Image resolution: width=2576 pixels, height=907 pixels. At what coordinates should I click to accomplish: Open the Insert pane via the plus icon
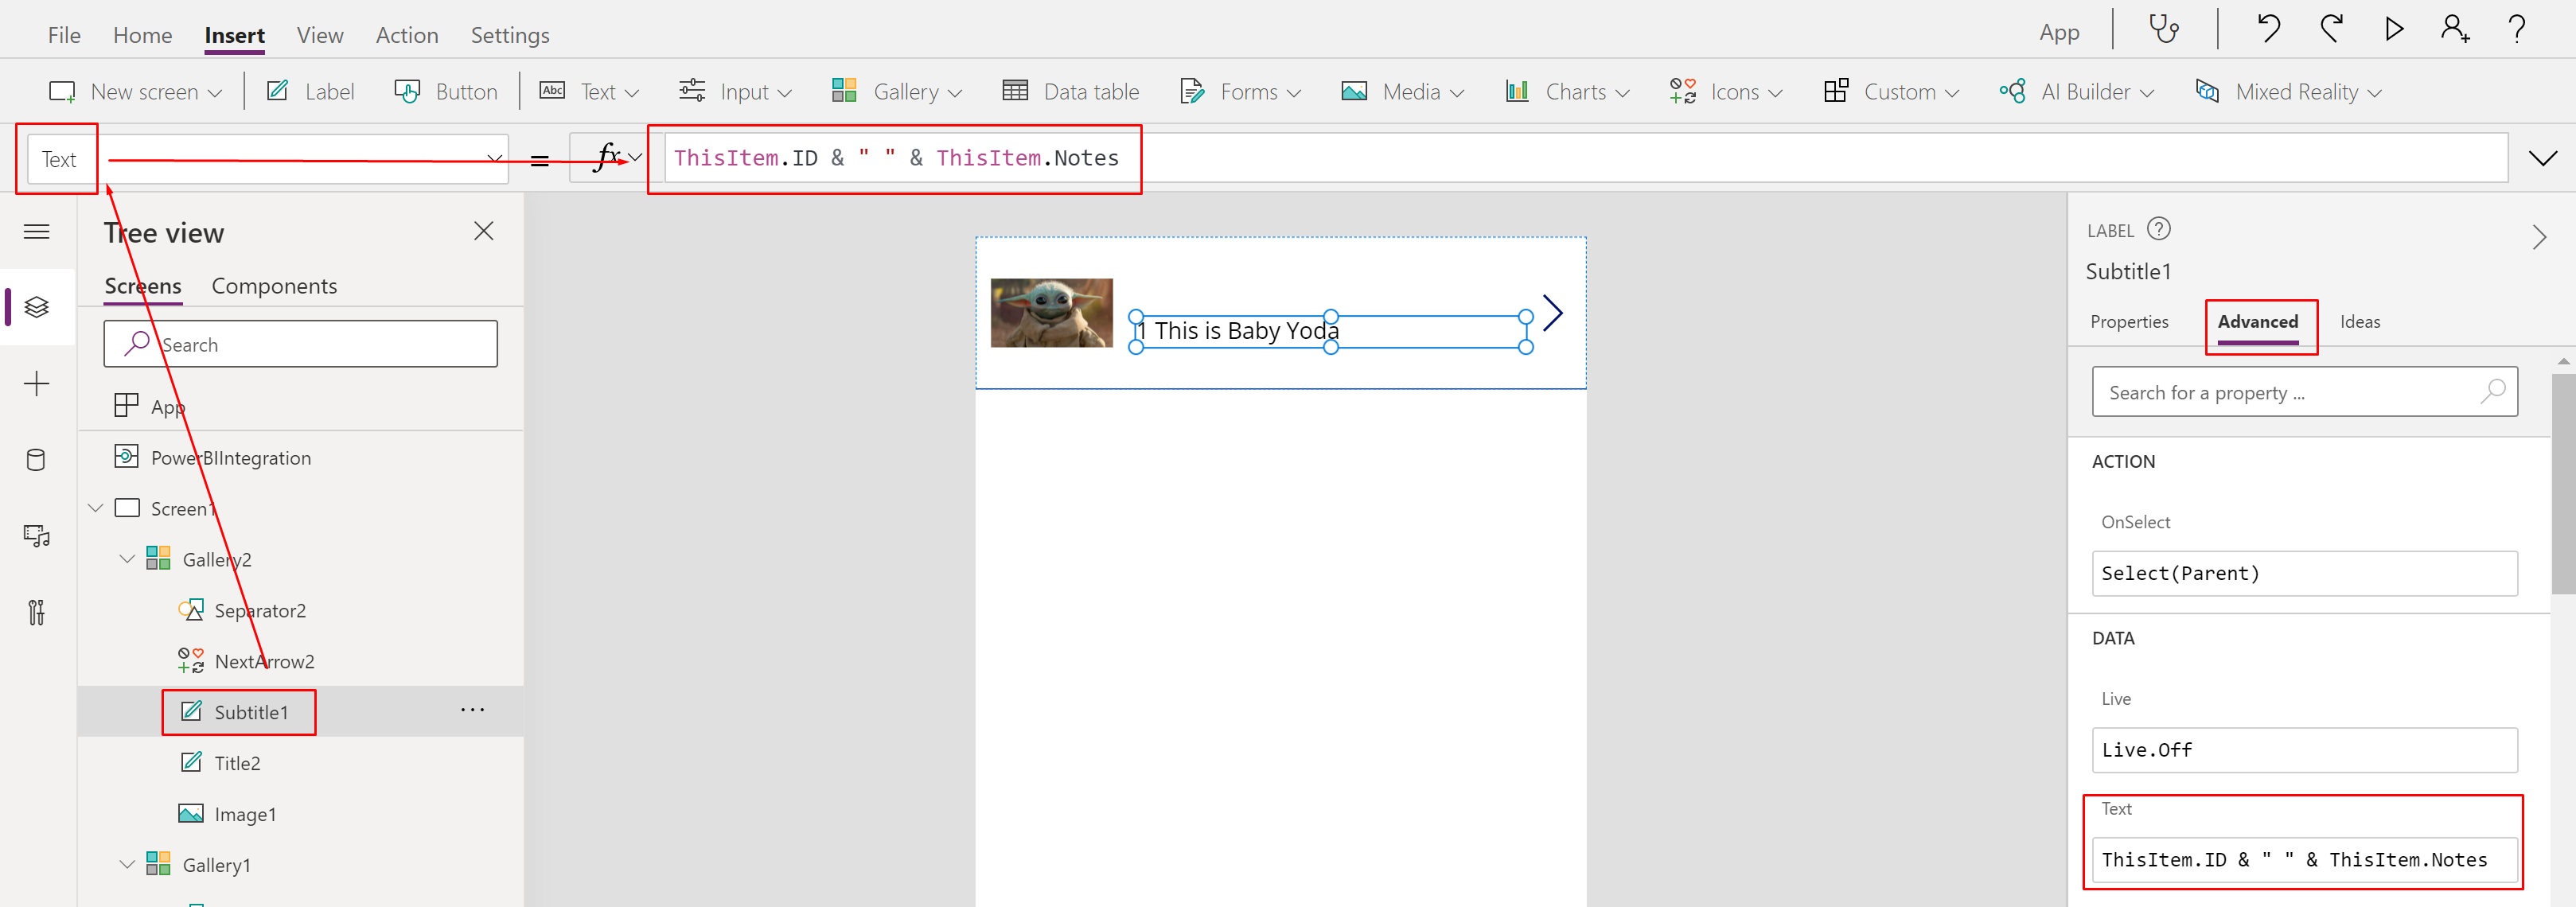[x=36, y=383]
